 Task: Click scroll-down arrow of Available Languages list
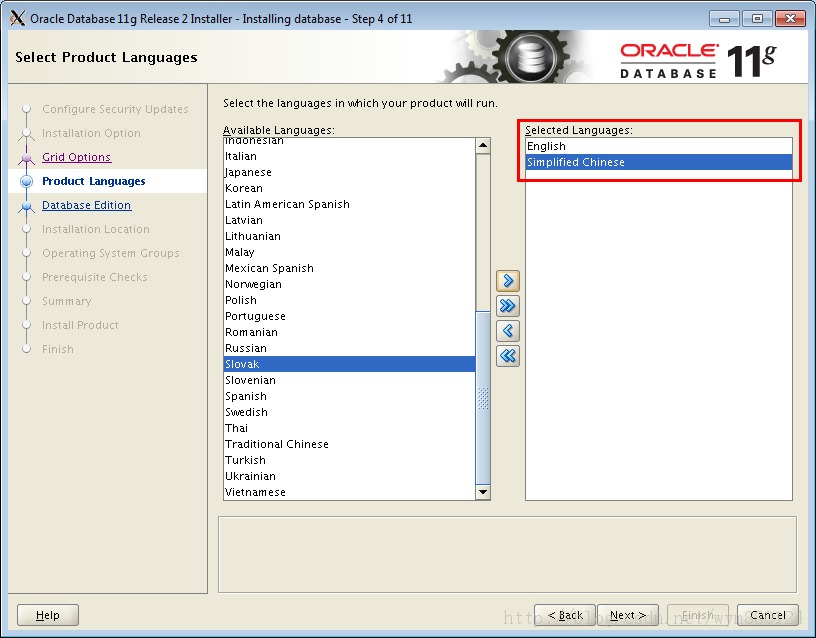pyautogui.click(x=483, y=491)
